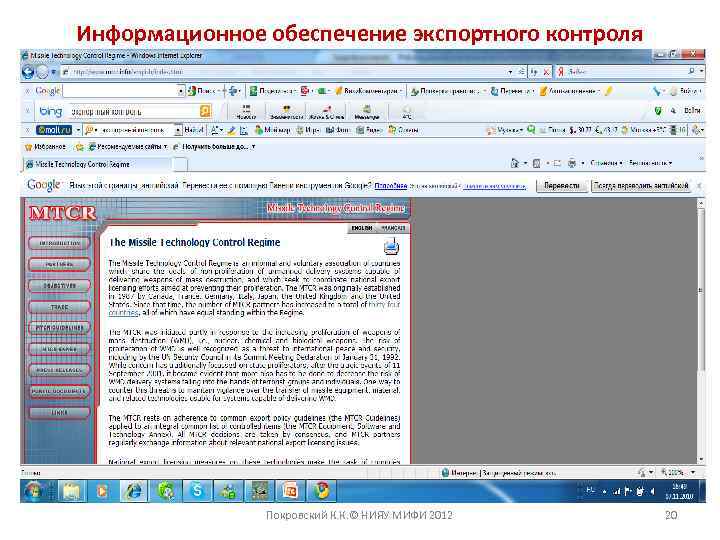Switch page language to FRANCAIS
The image size is (720, 540).
click(x=393, y=228)
